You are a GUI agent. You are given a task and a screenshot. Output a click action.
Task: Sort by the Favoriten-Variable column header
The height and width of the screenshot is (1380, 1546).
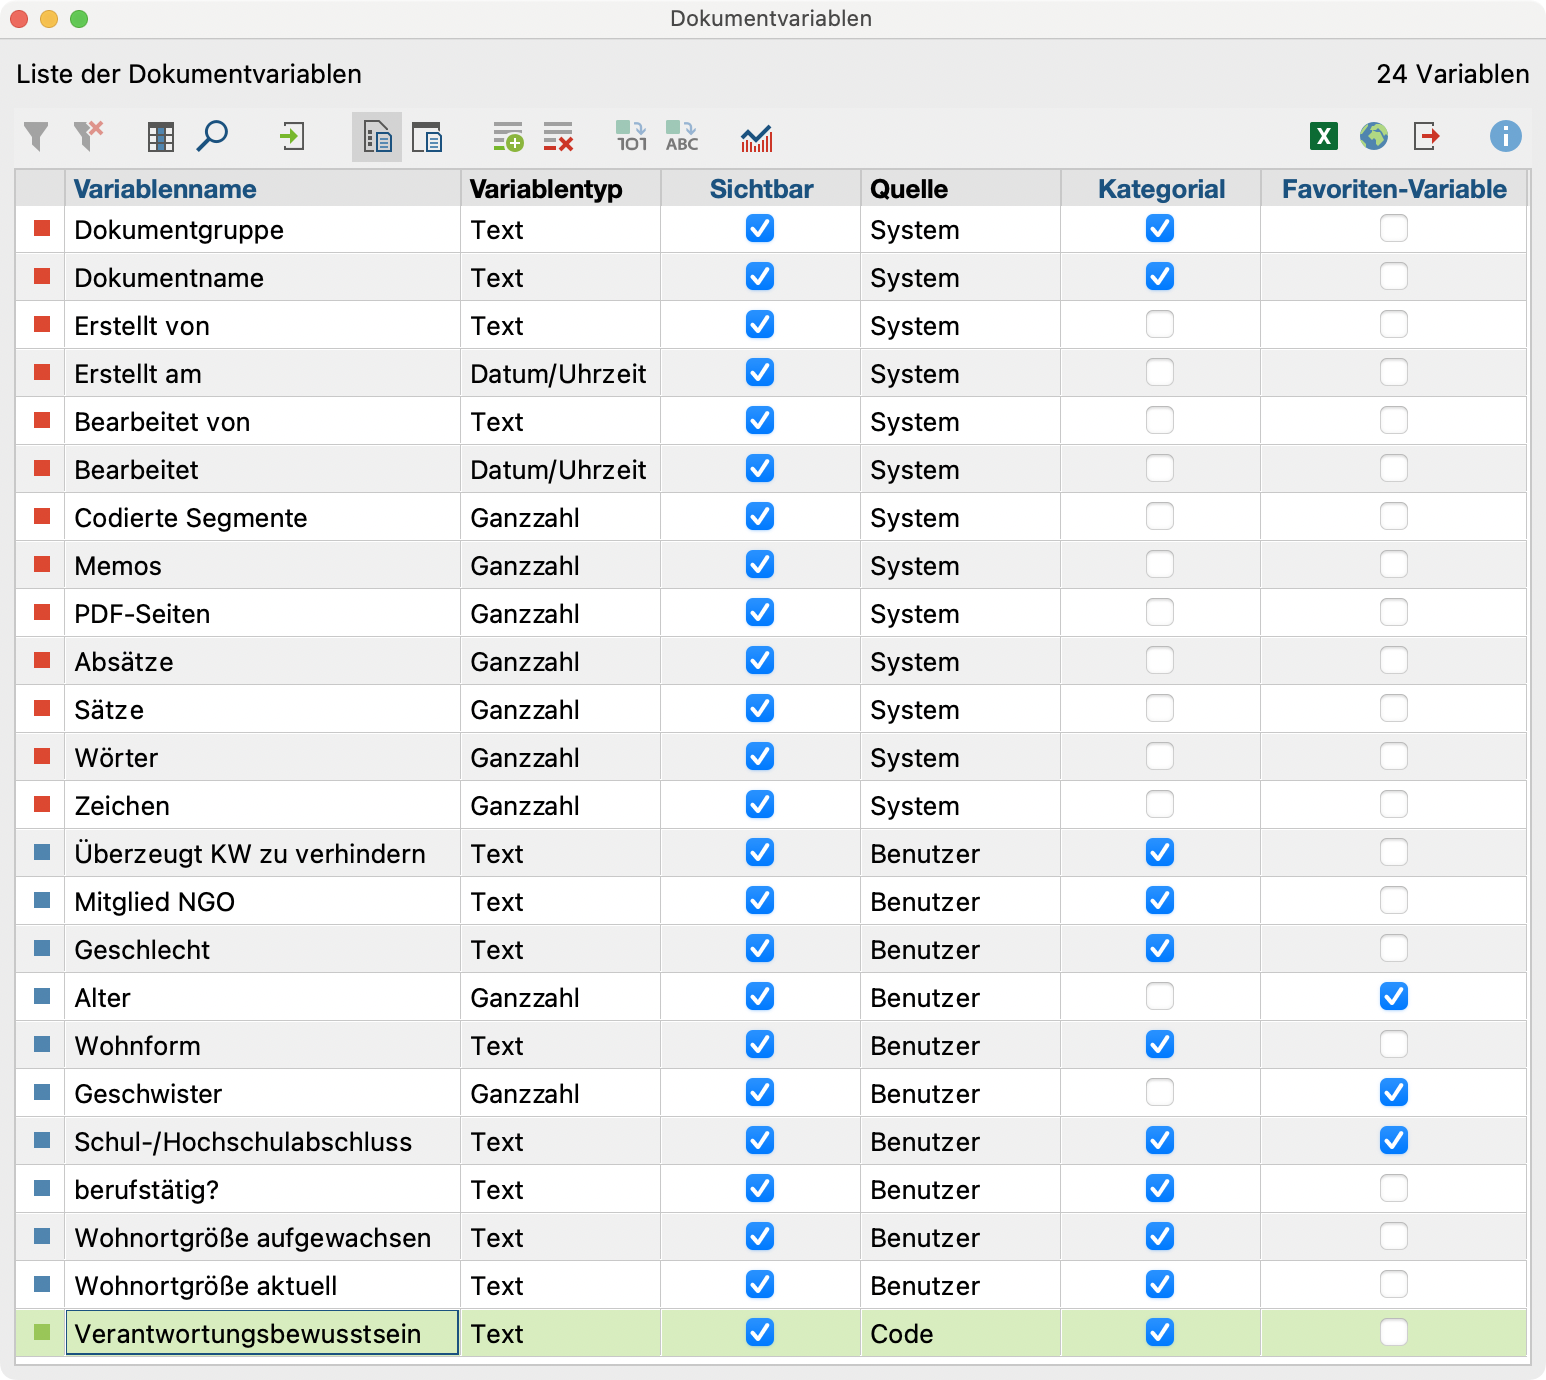point(1394,189)
